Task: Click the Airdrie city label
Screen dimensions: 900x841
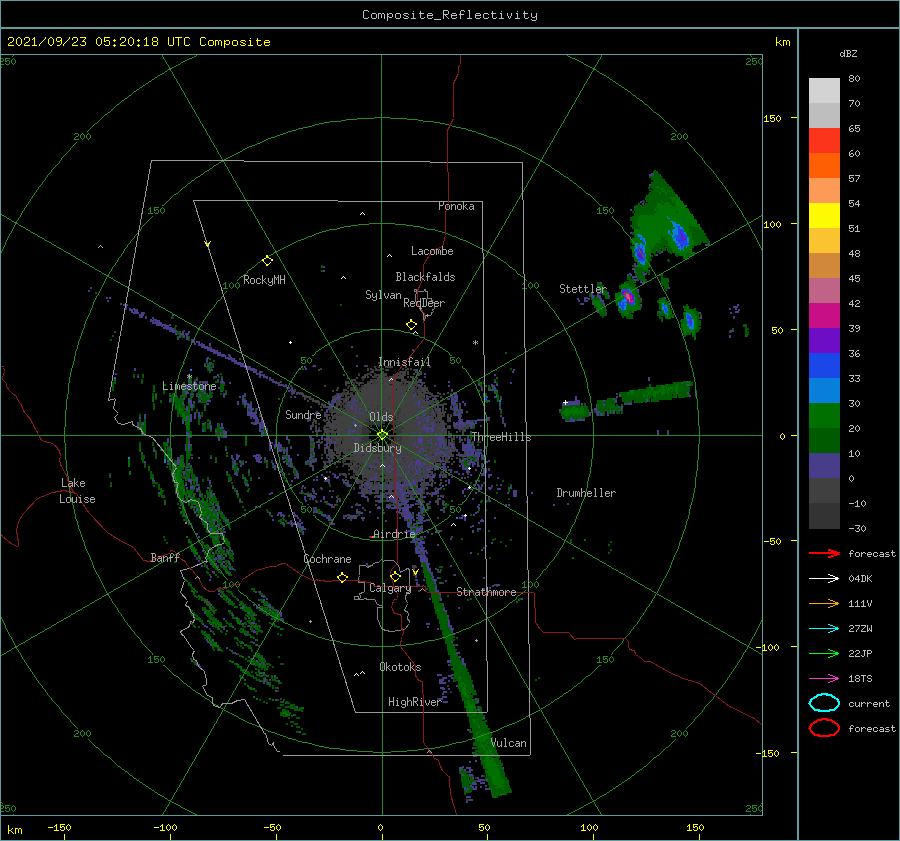Action: (394, 534)
